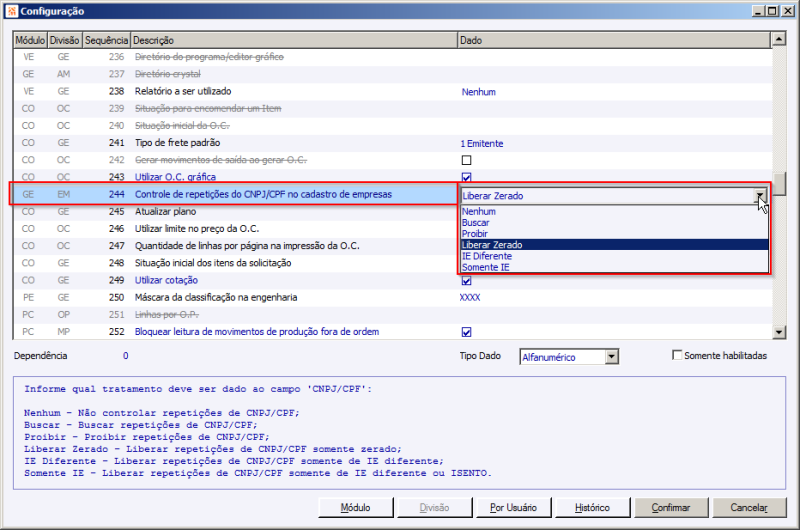Click the Dado column header
This screenshot has height=530, width=800.
click(614, 40)
